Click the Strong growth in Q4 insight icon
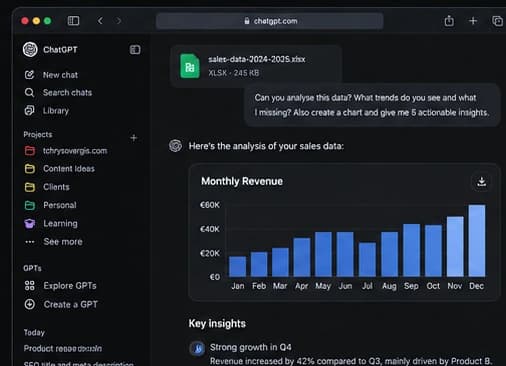This screenshot has width=506, height=366. 197,349
